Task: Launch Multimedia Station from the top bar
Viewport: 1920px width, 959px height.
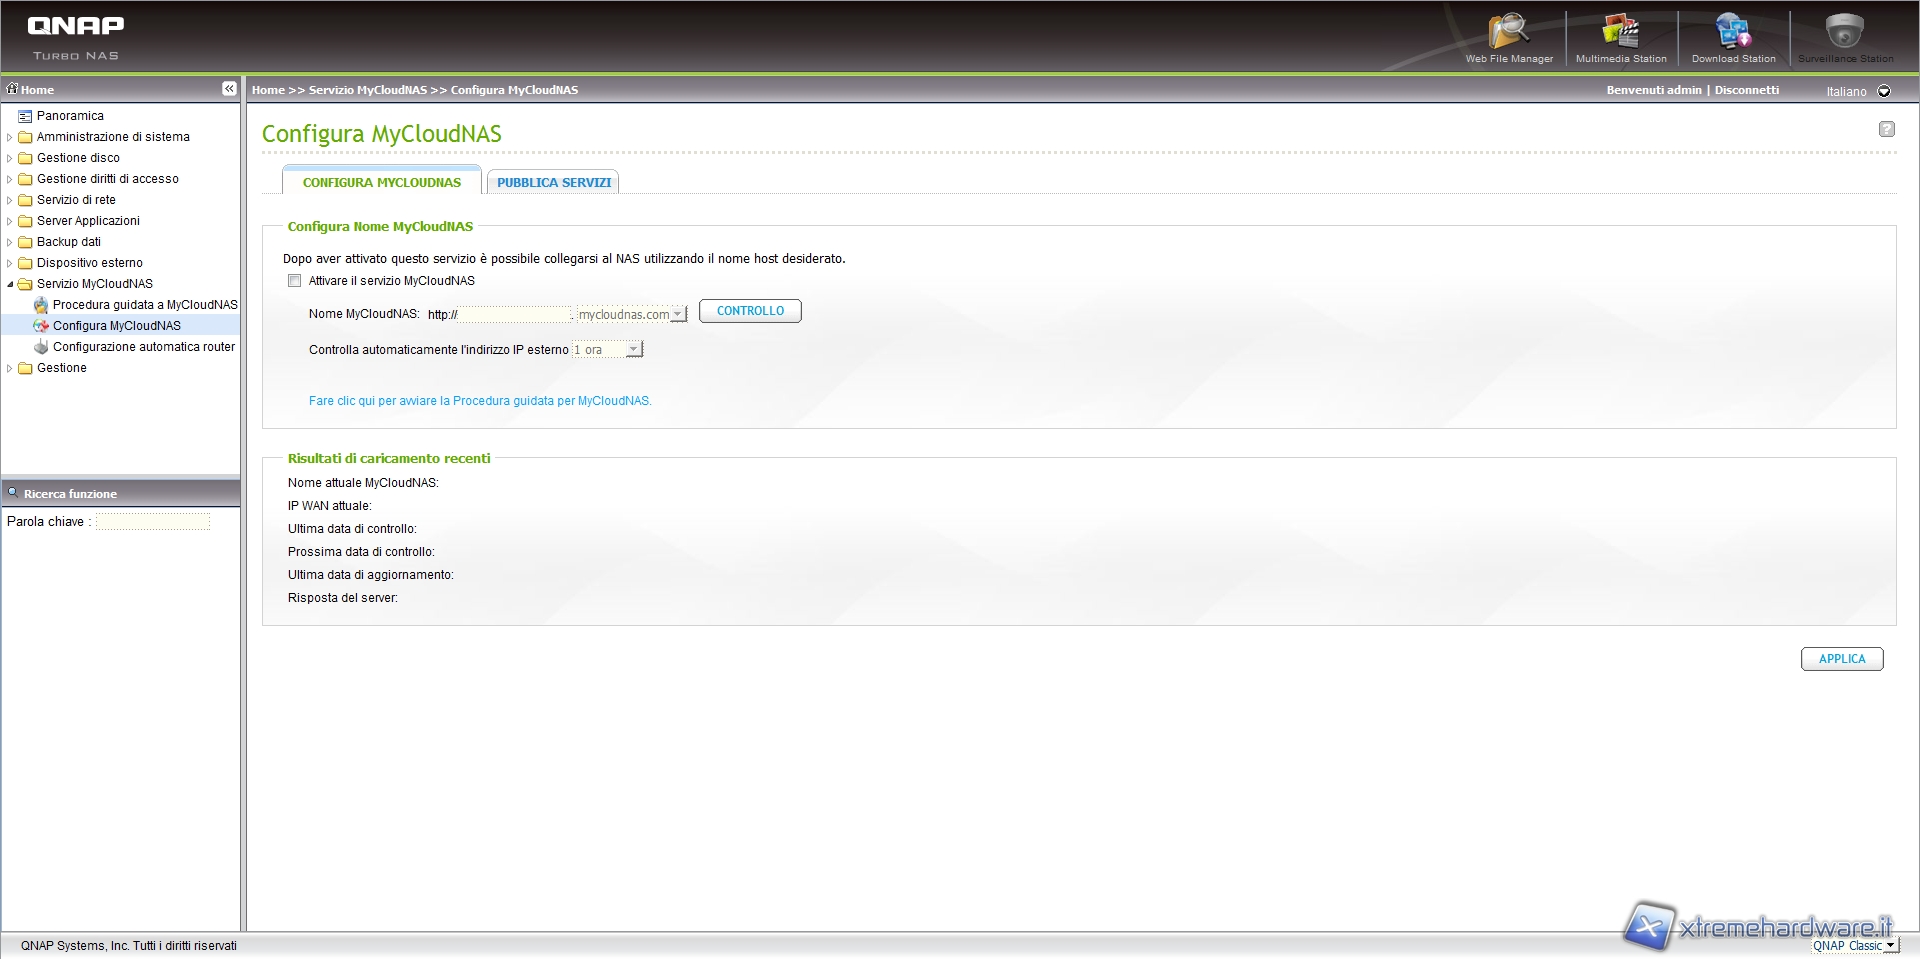Action: pyautogui.click(x=1620, y=34)
